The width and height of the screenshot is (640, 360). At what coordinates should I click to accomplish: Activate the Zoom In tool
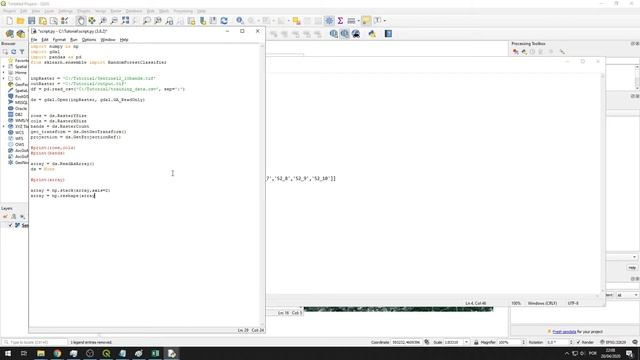point(103,20)
